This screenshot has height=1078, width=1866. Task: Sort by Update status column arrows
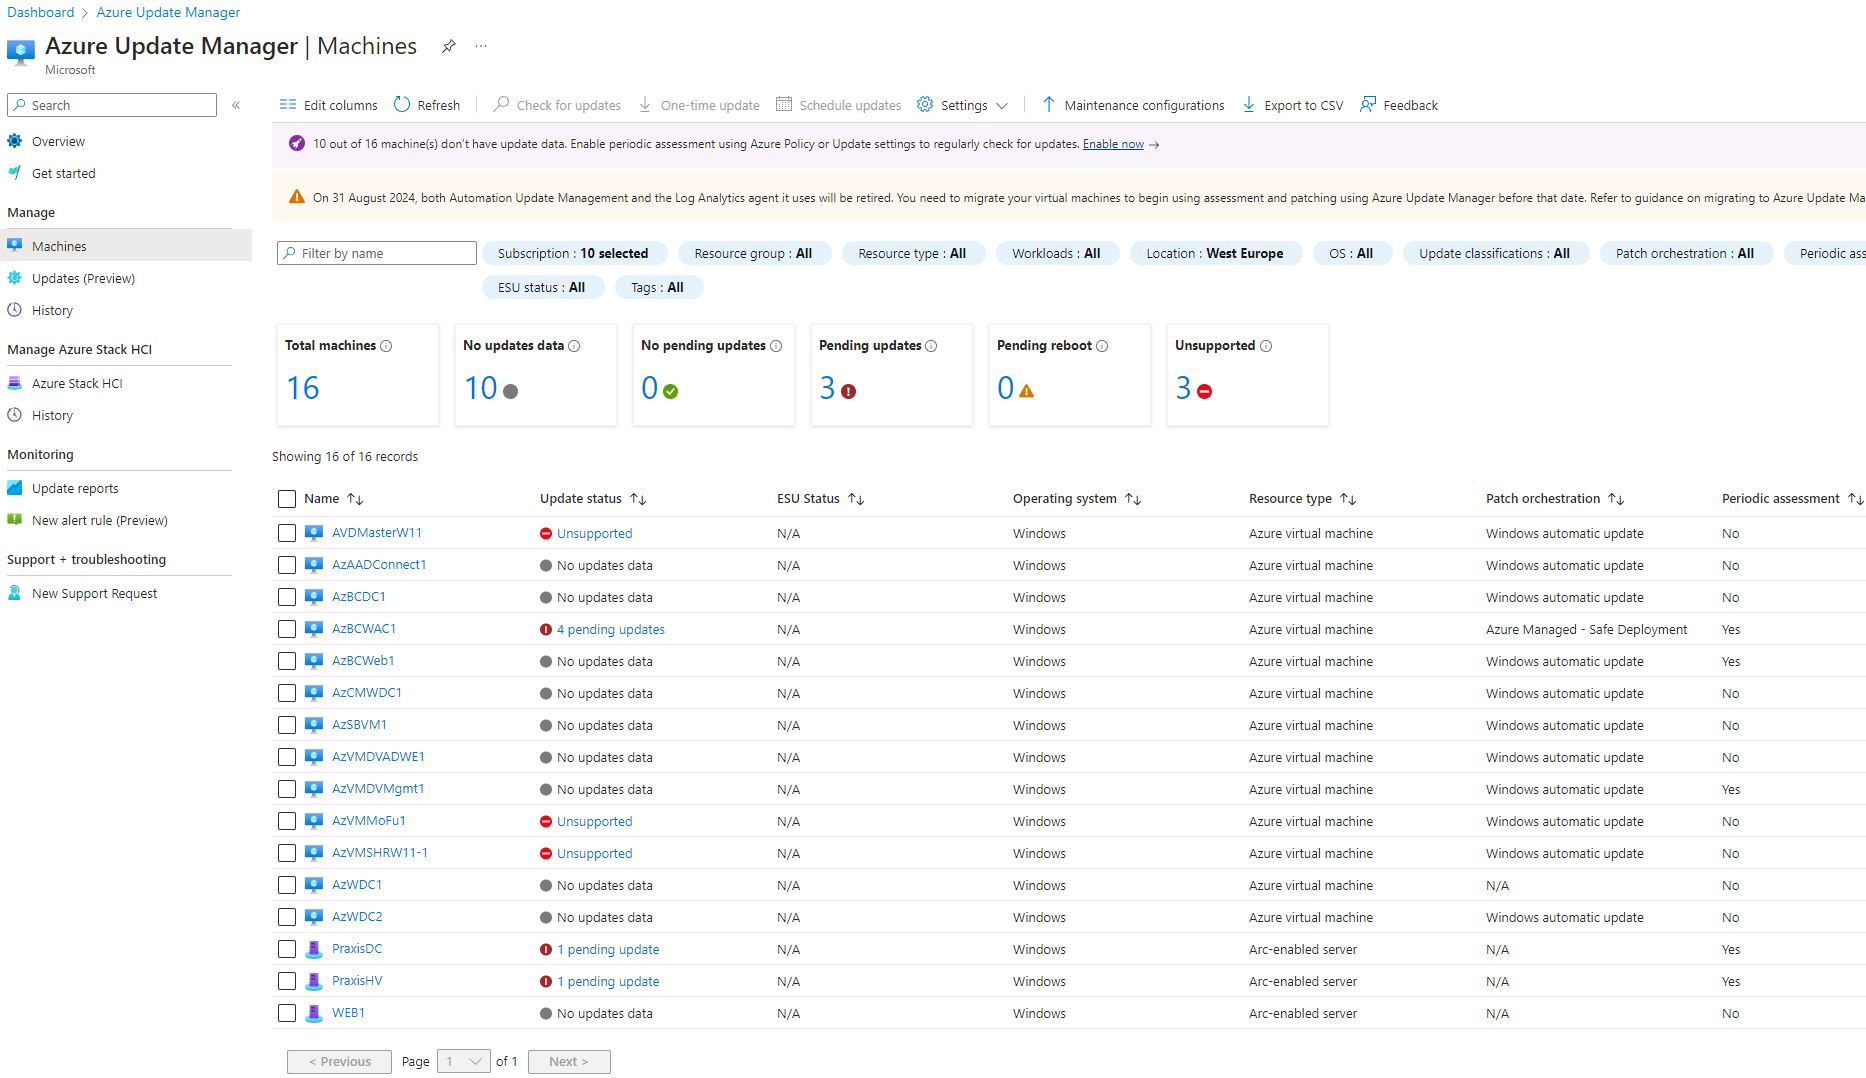[x=638, y=499]
